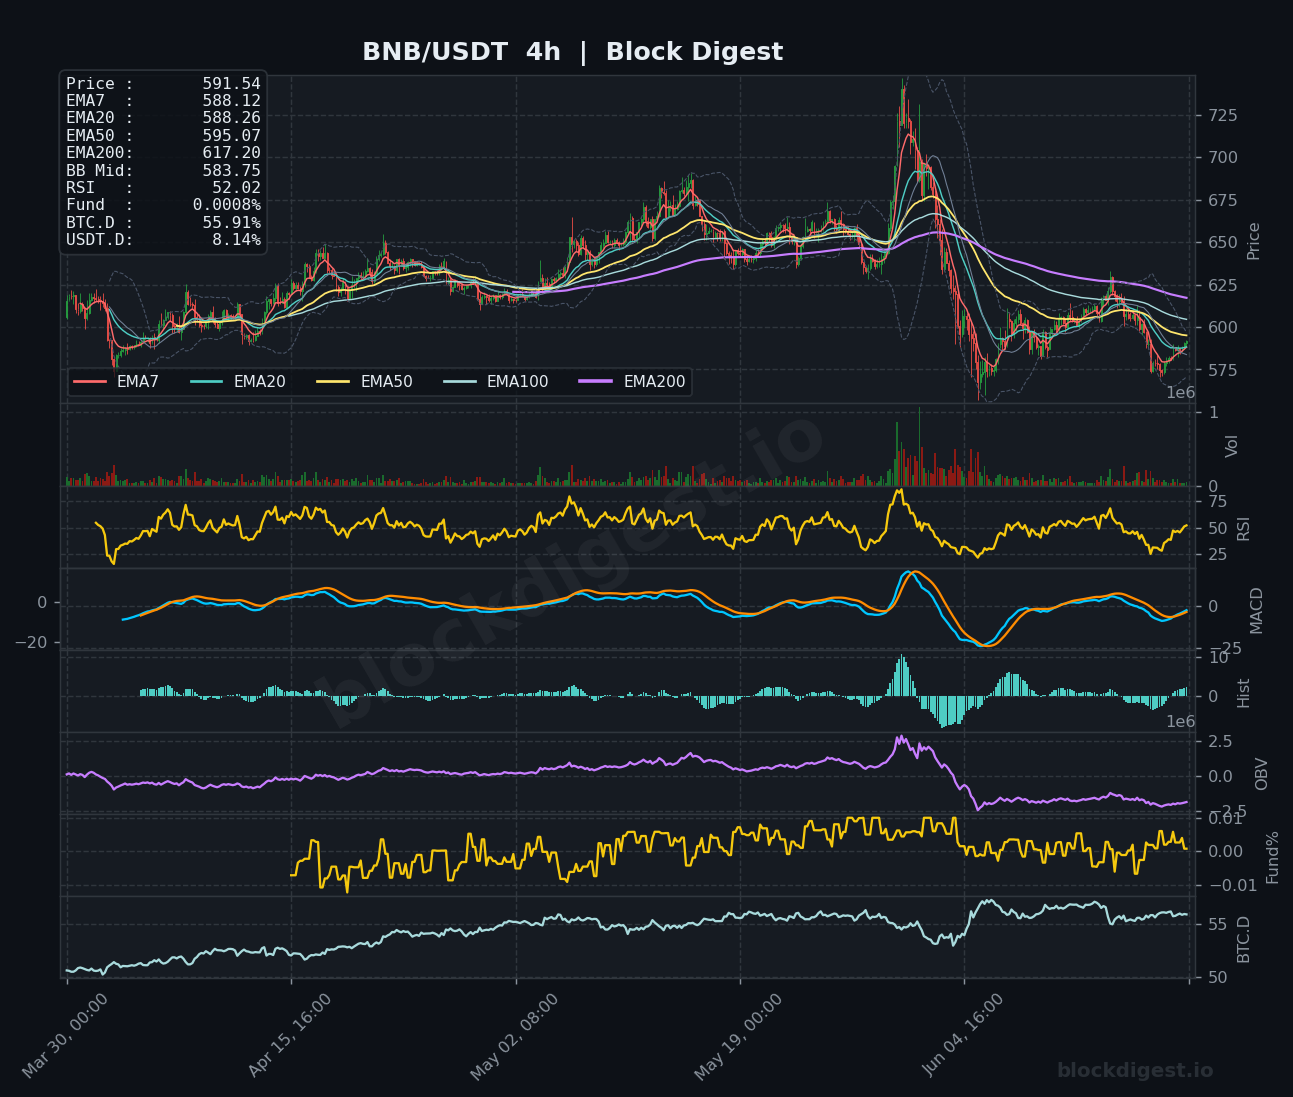Click the −20 MACD left tick label
1293x1097 pixels.
click(x=32, y=642)
